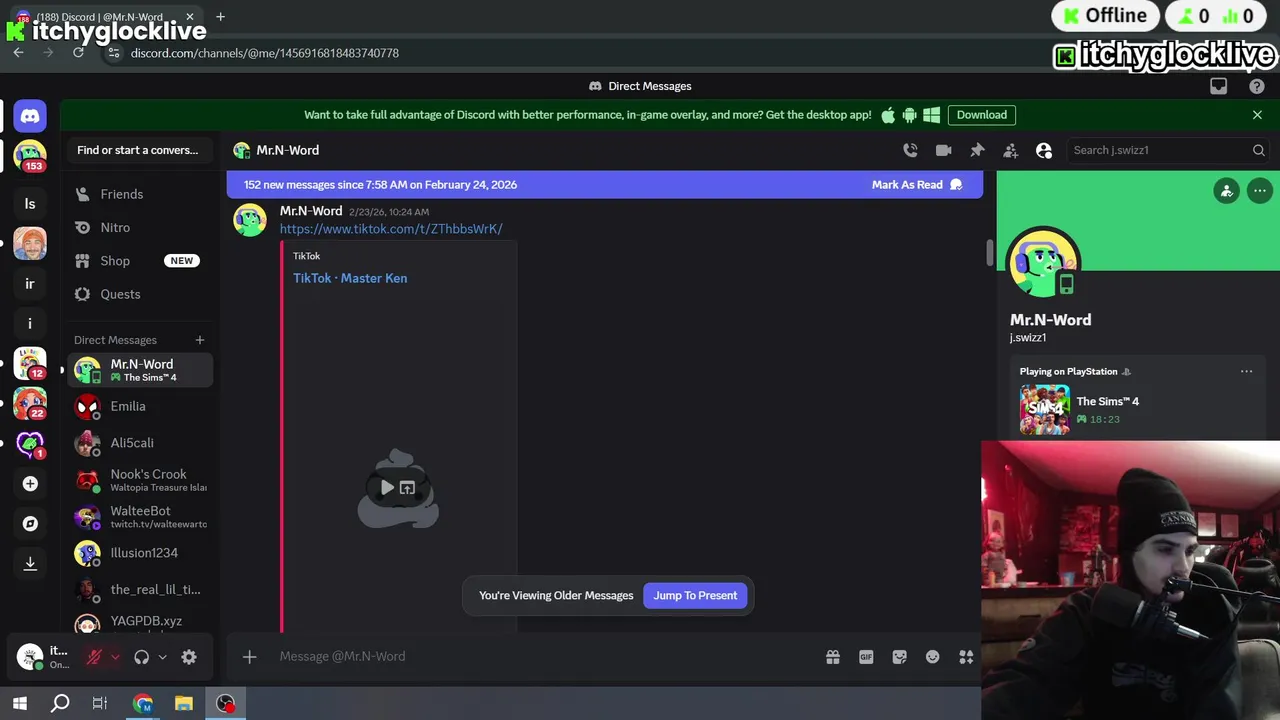Open Nook's Crook direct message
Image resolution: width=1280 pixels, height=720 pixels.
(140, 480)
